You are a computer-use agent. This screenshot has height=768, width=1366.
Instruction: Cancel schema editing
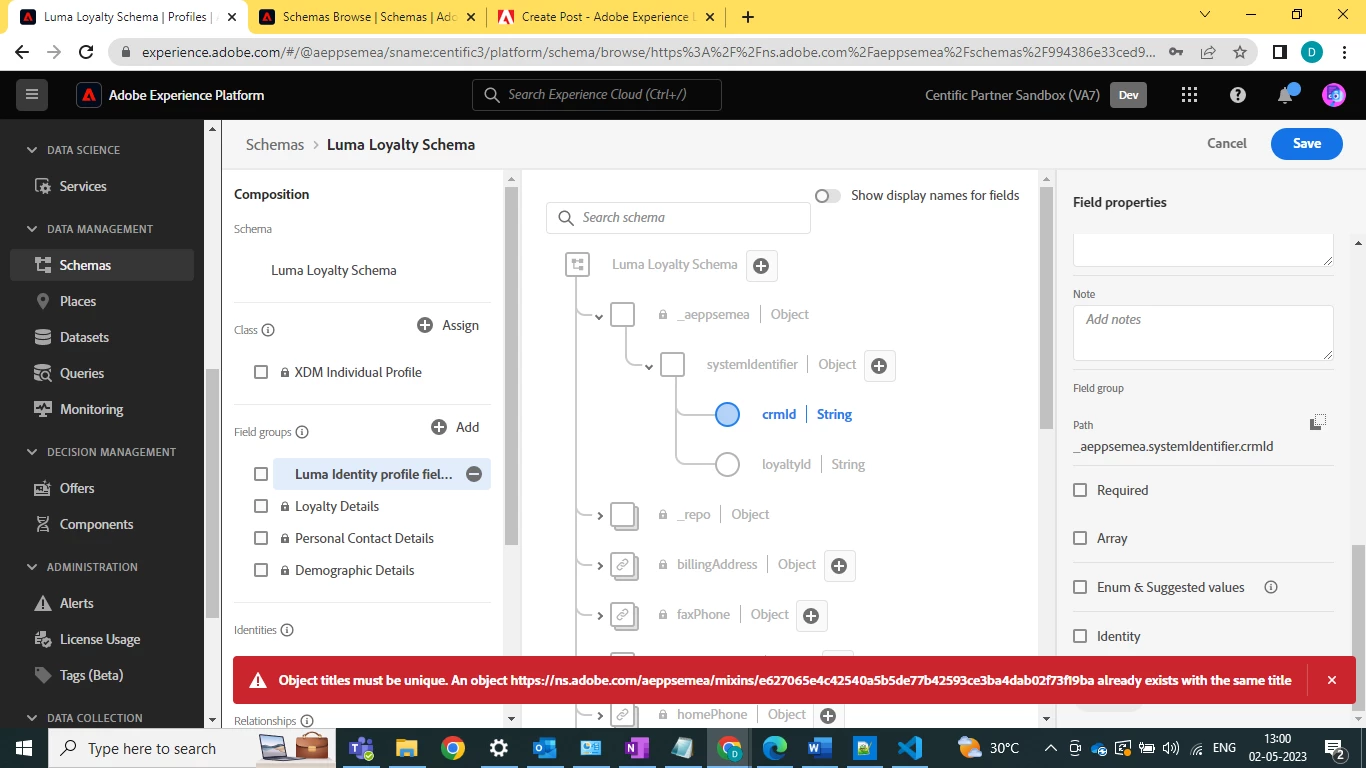1227,144
